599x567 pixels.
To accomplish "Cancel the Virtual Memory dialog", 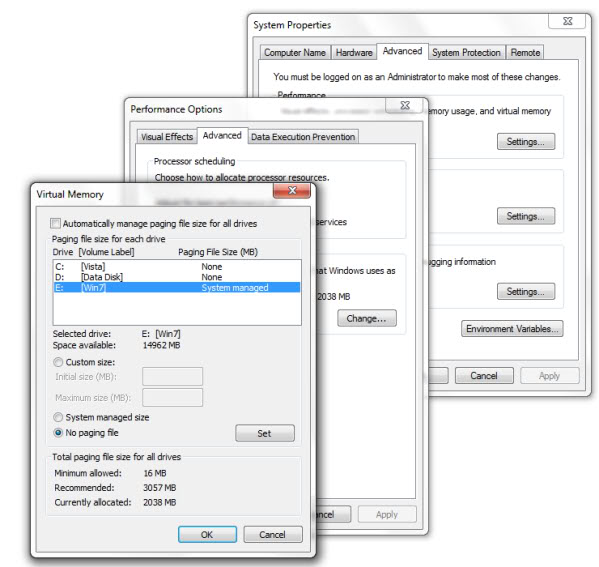I will (x=273, y=534).
